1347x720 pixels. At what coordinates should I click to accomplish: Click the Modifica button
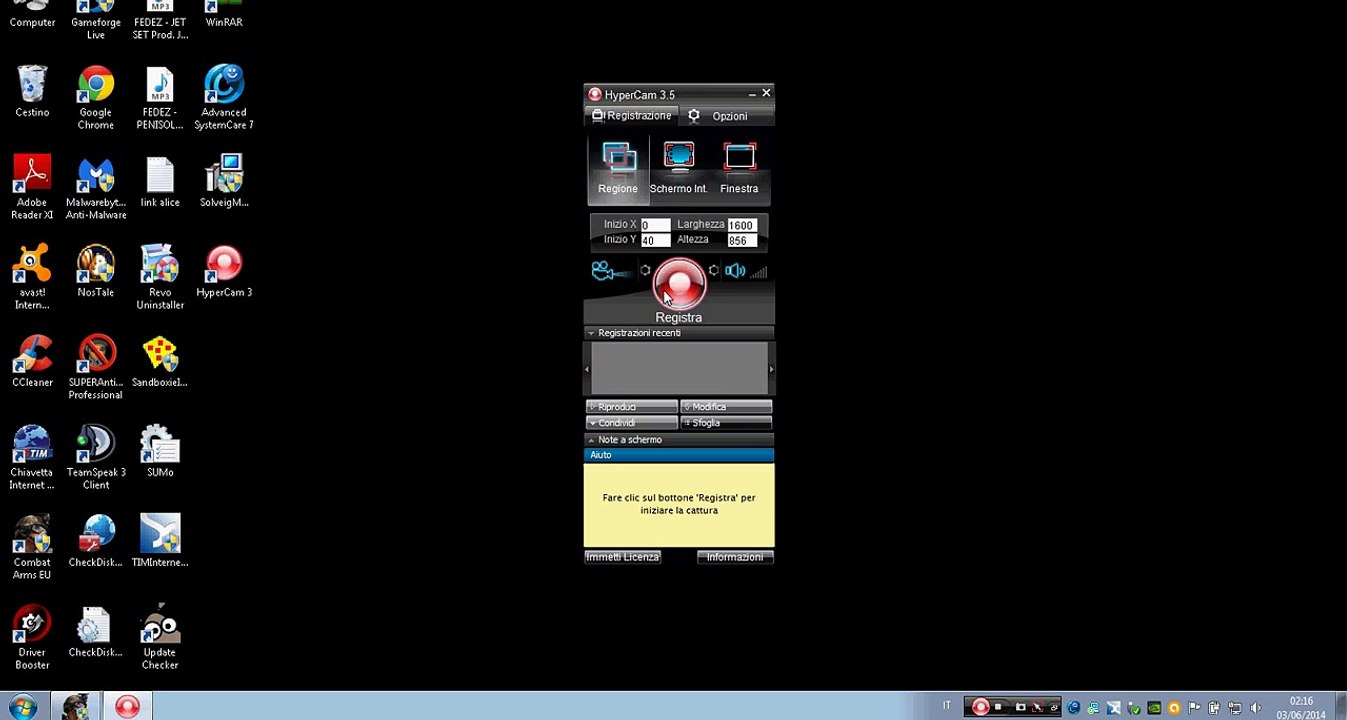tap(726, 407)
